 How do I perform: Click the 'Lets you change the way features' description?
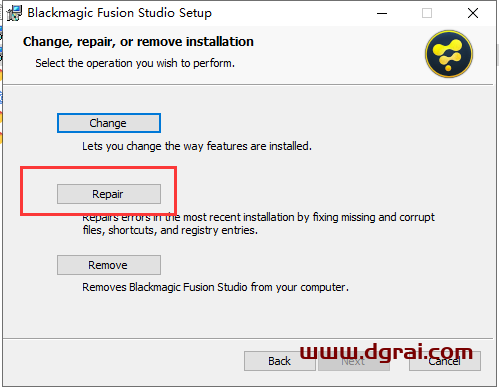197,146
